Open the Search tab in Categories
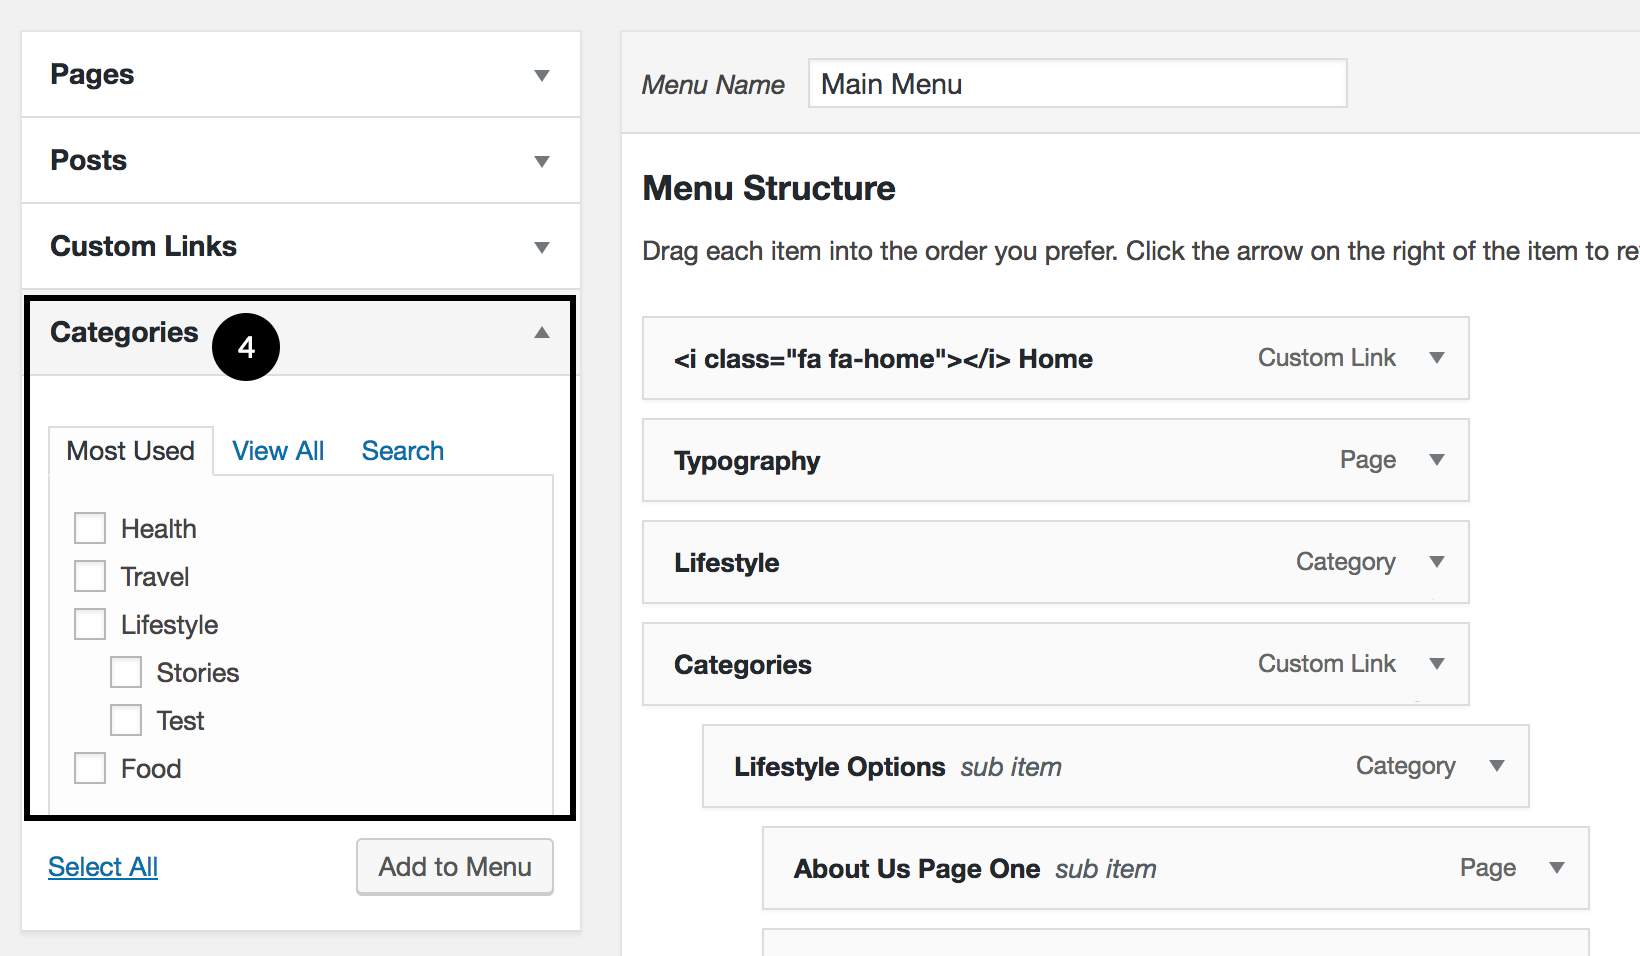Viewport: 1640px width, 956px height. (402, 450)
